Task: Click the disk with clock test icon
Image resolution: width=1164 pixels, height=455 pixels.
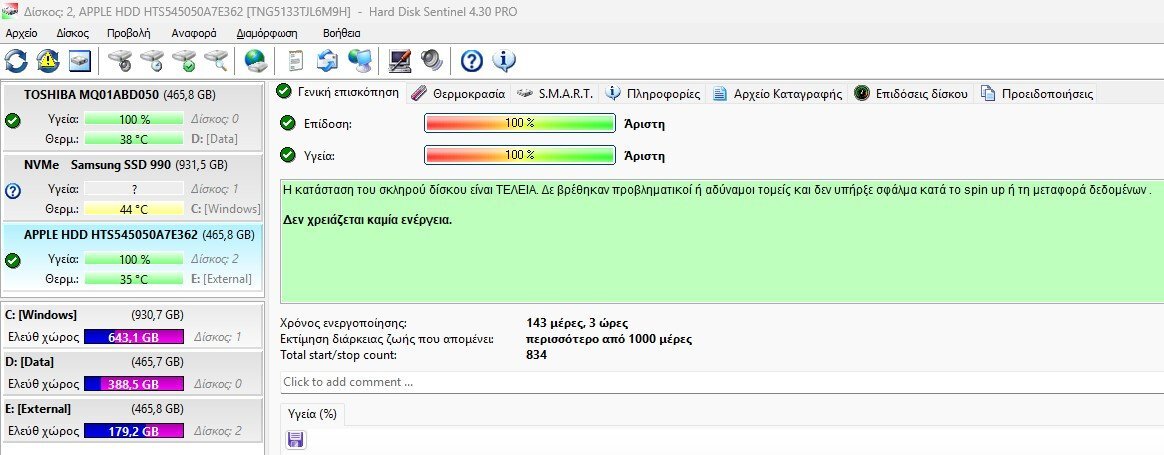Action: pyautogui.click(x=152, y=60)
